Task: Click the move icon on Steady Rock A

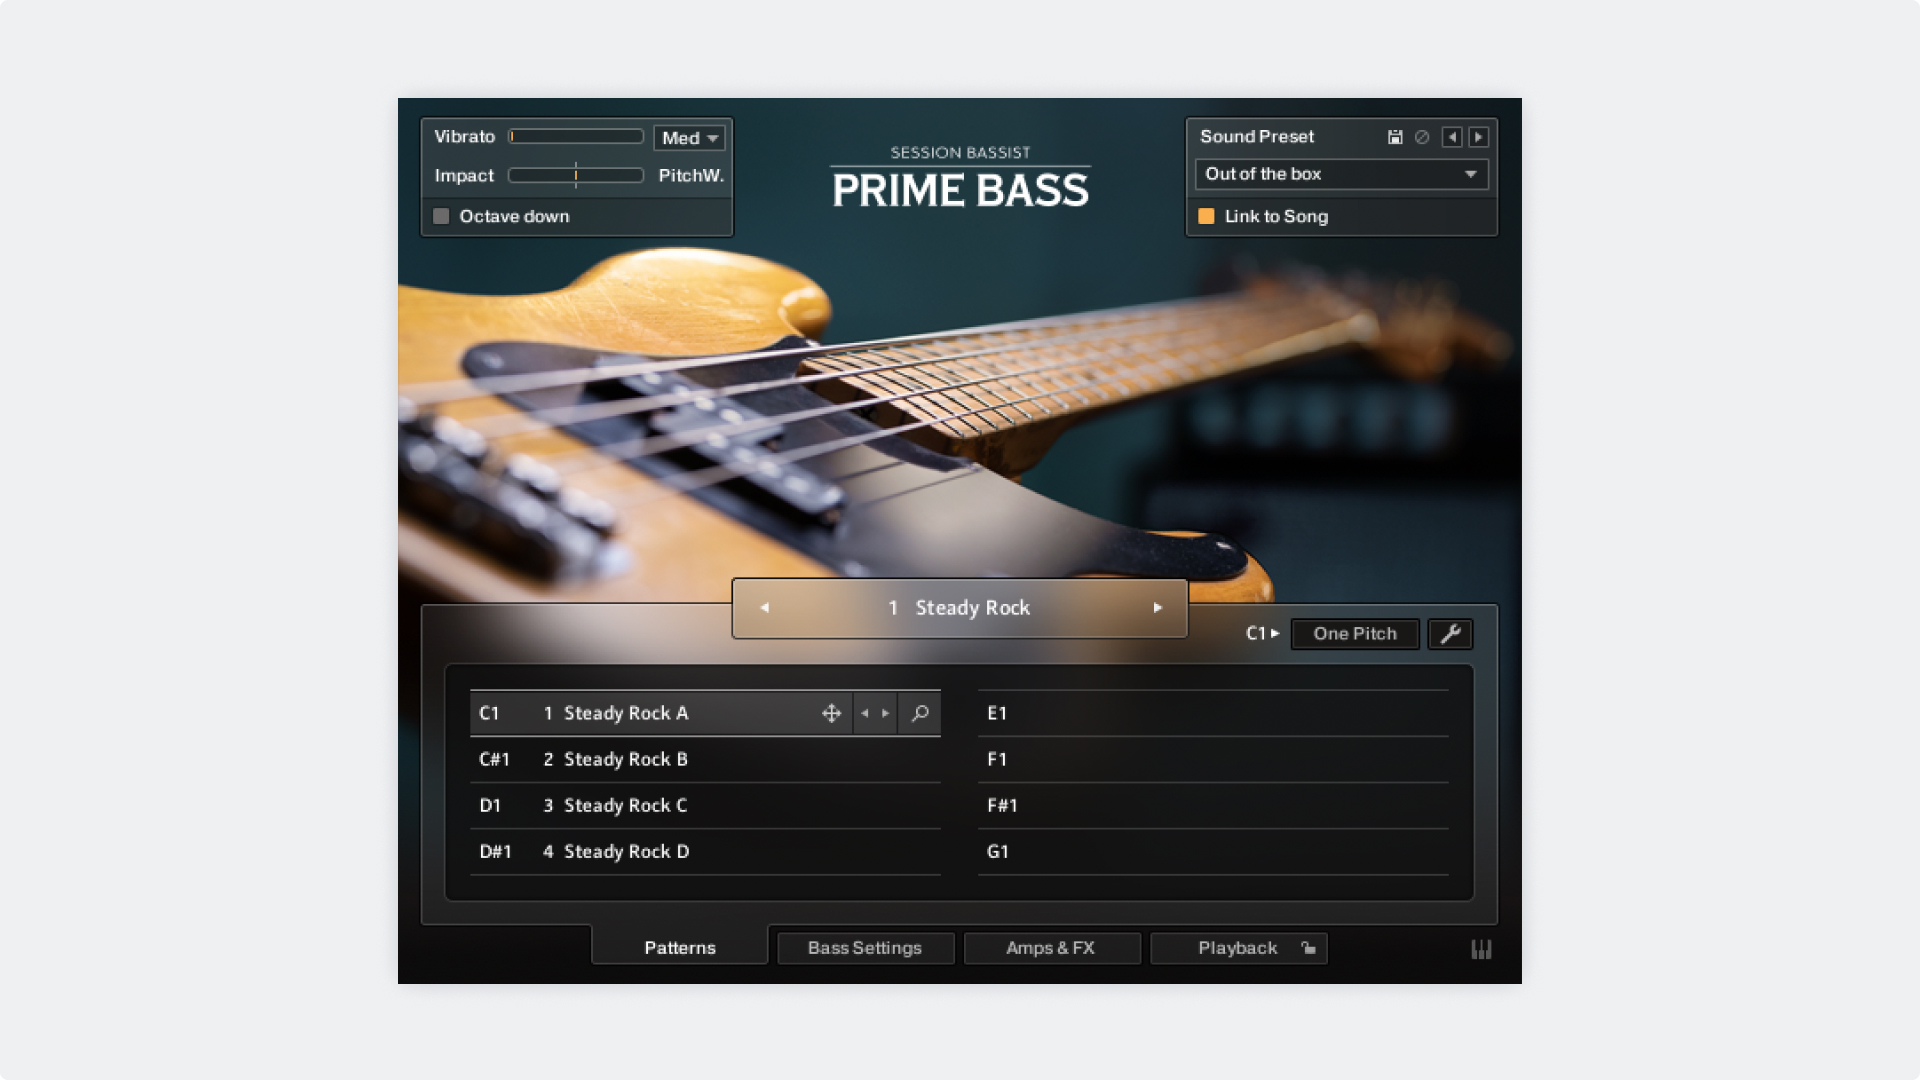Action: pyautogui.click(x=831, y=713)
